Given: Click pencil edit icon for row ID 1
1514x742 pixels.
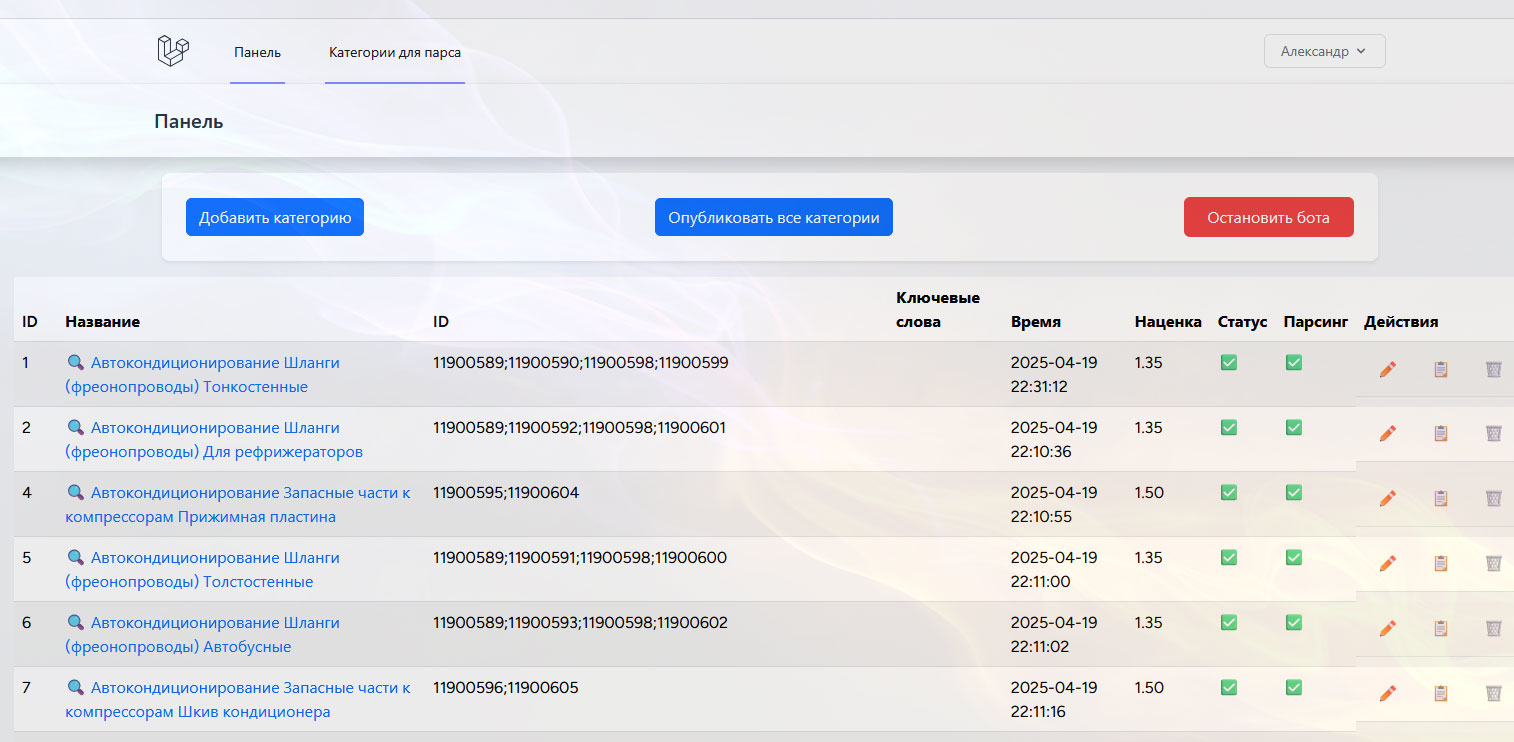Looking at the screenshot, I should (x=1387, y=369).
